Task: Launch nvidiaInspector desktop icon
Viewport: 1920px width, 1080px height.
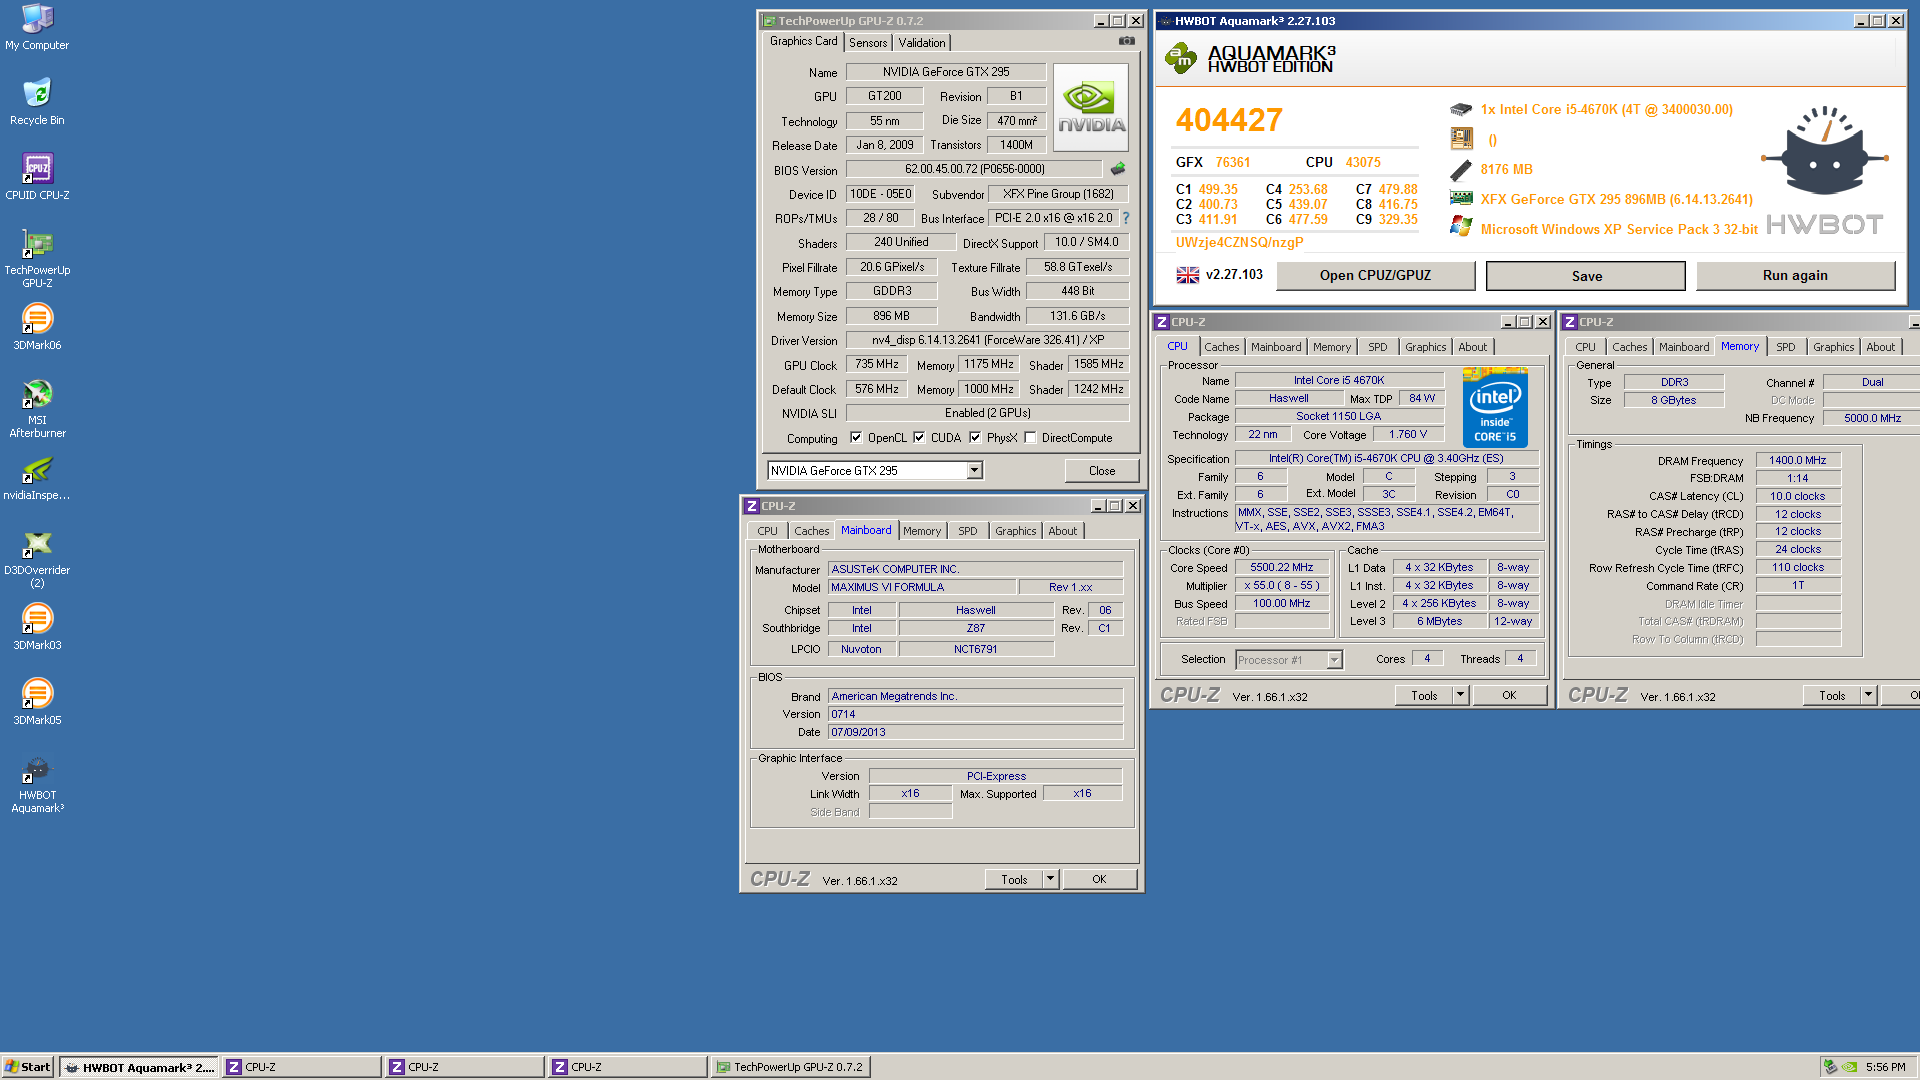Action: coord(37,477)
